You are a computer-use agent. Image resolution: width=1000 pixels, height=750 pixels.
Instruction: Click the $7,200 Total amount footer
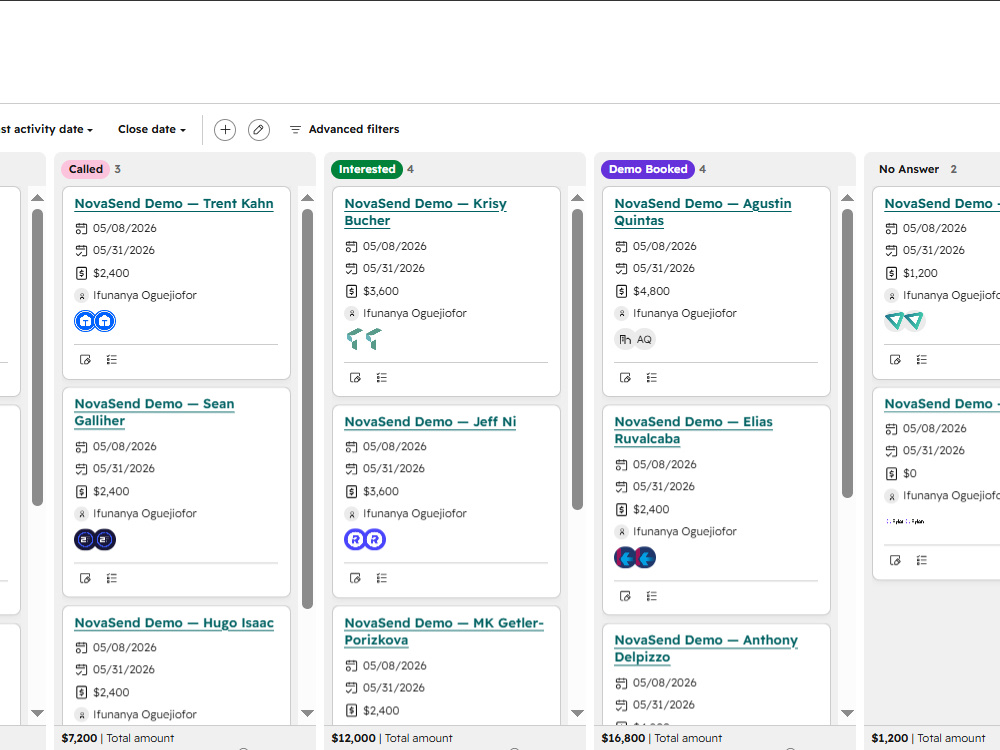point(117,738)
